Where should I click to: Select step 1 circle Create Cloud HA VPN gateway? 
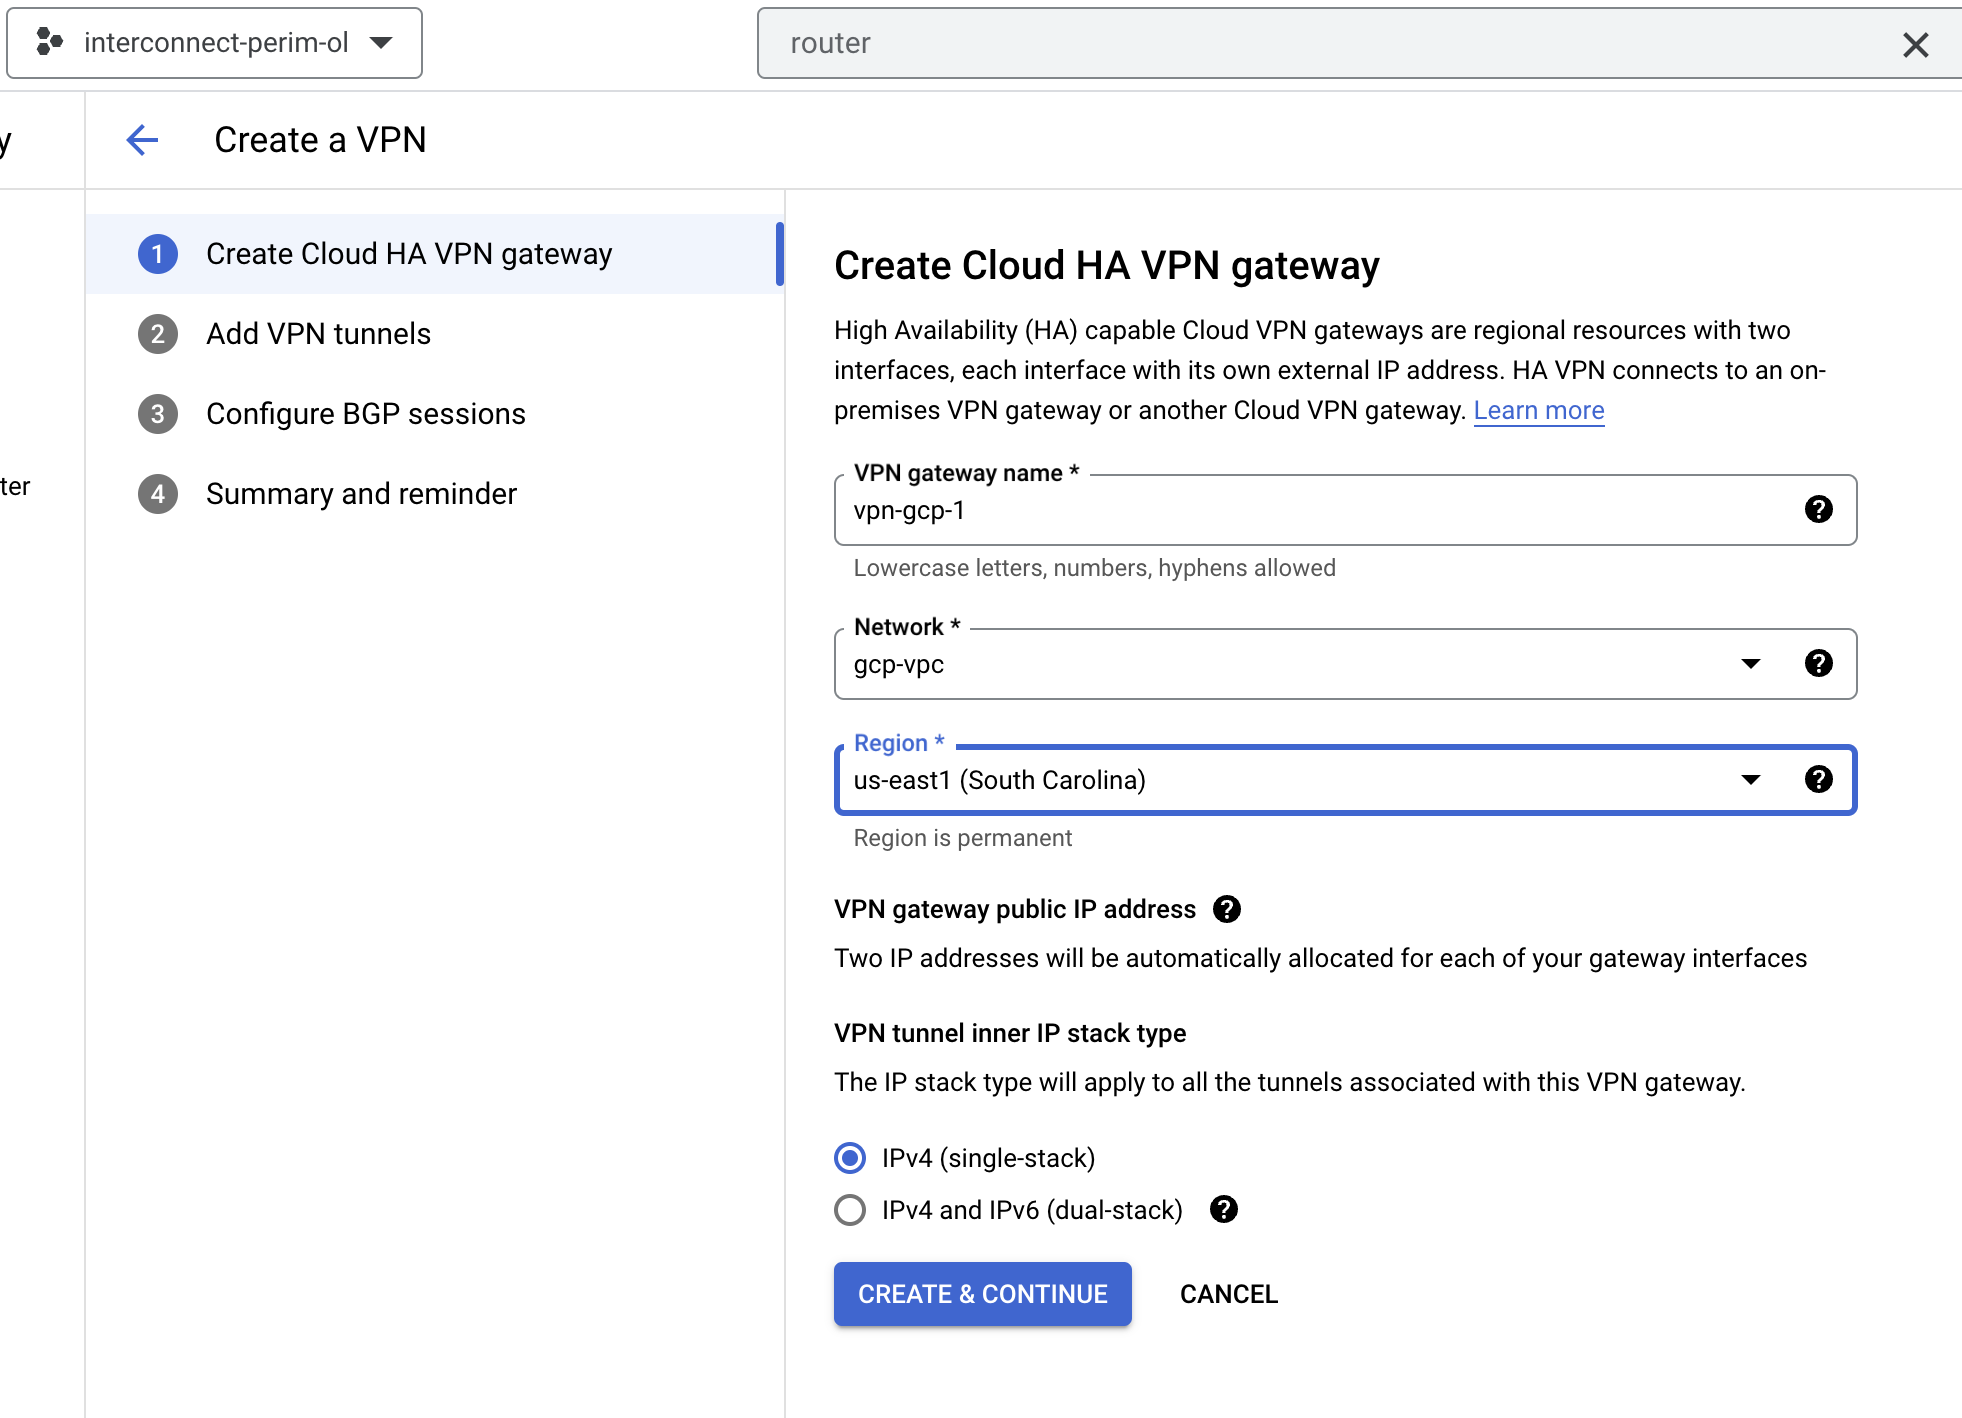point(157,254)
